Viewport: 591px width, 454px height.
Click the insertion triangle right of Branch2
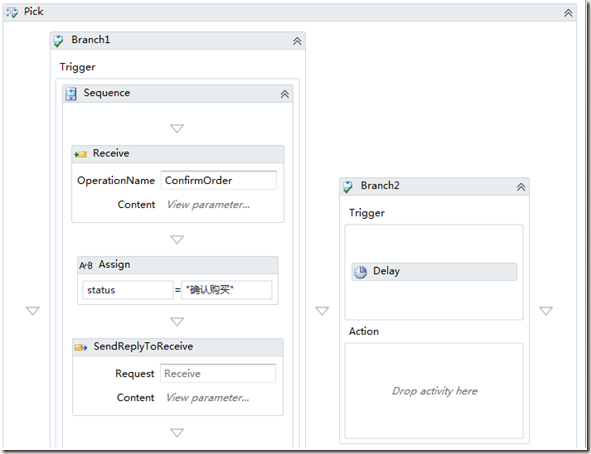[546, 311]
